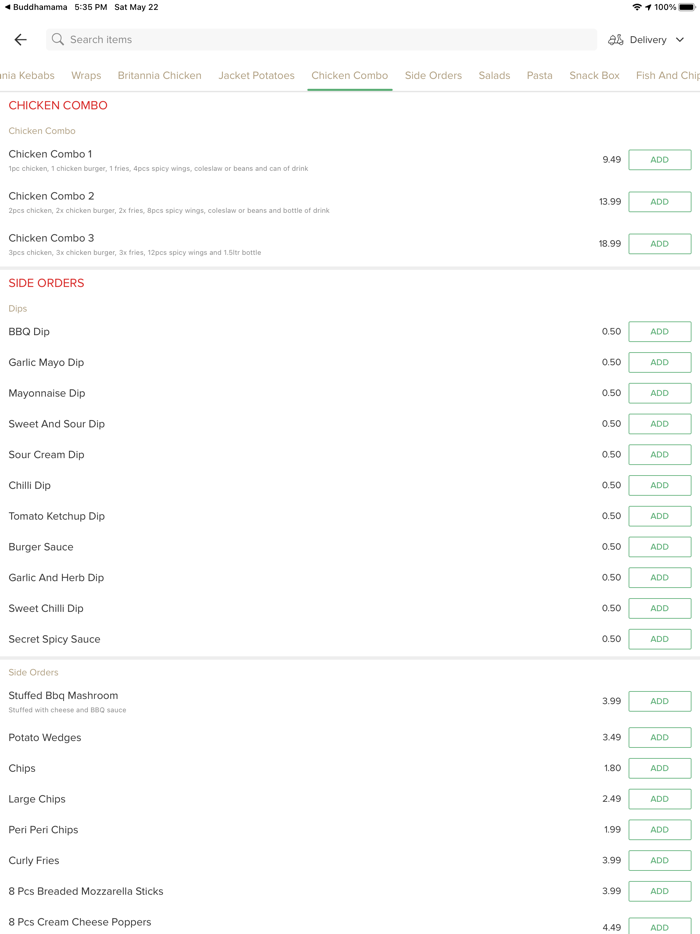This screenshot has width=700, height=934.
Task: Open the Jacket Potatoes tab
Action: (x=256, y=76)
